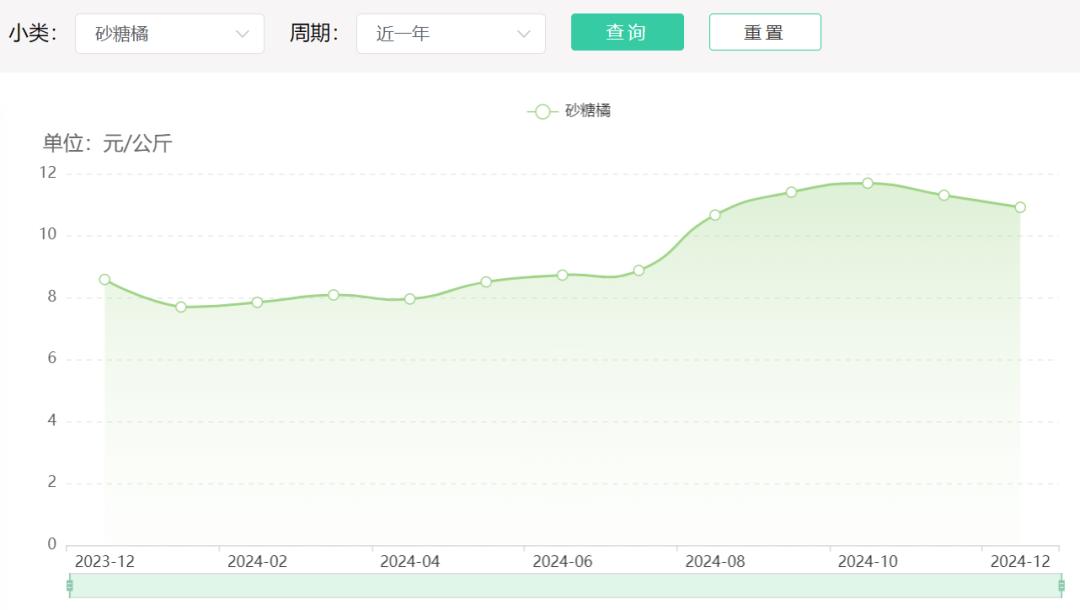Click the green 查询 button

tap(627, 32)
